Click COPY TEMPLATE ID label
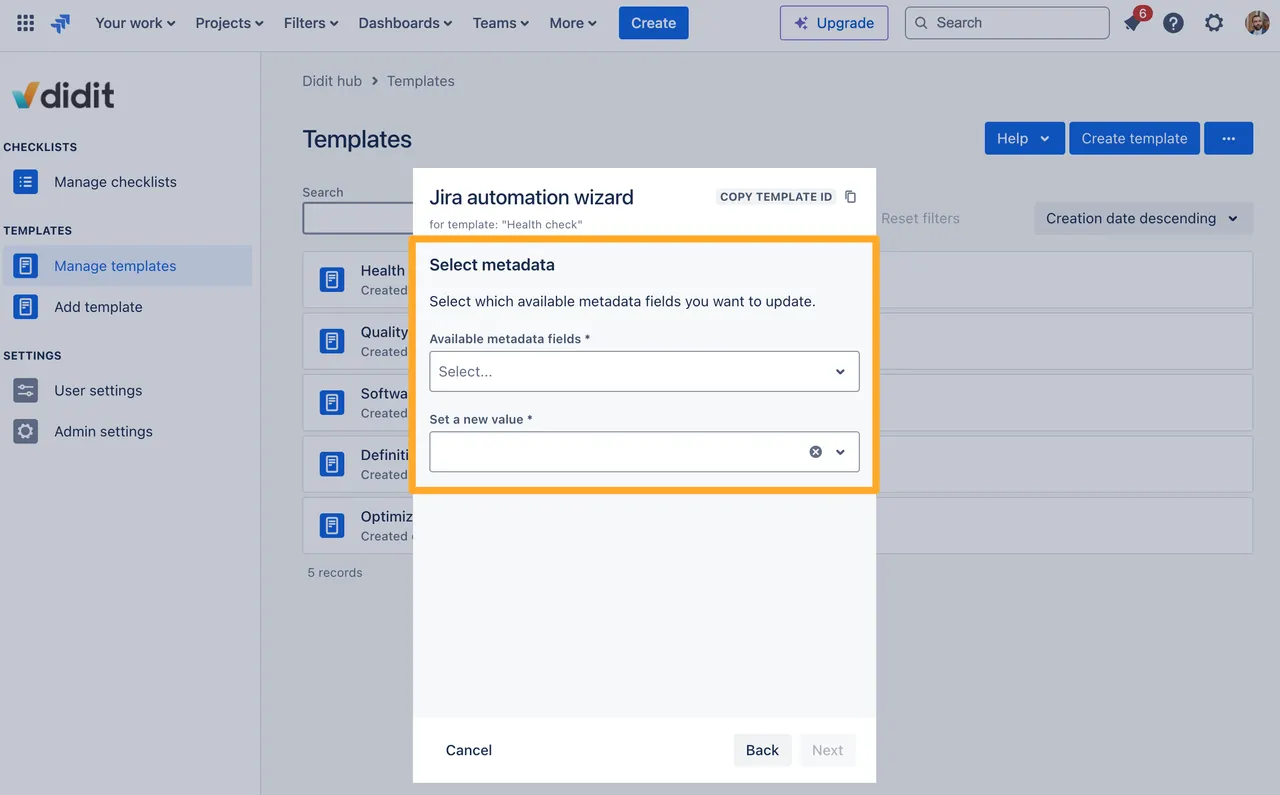 (x=776, y=197)
